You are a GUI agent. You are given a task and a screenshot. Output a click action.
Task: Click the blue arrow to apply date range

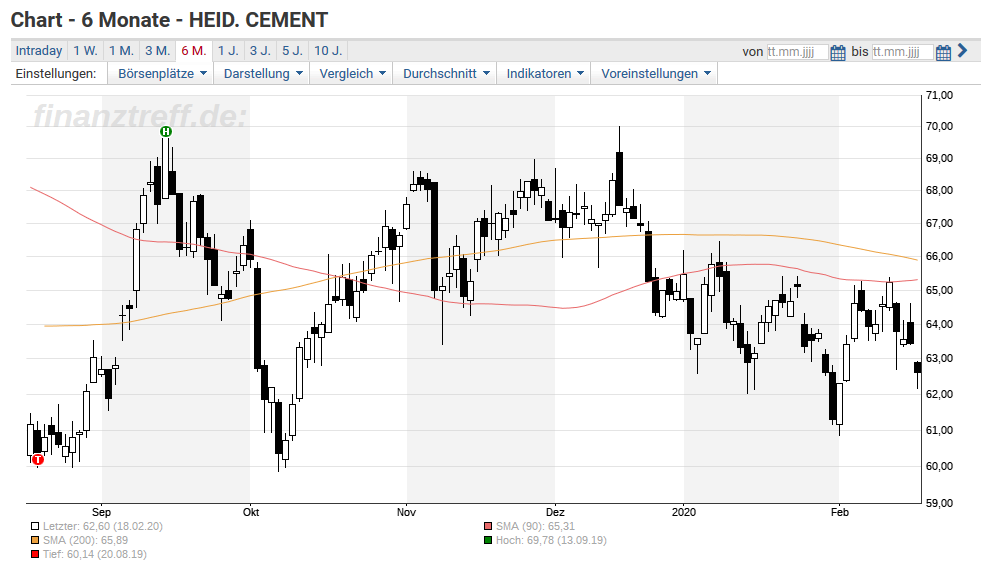click(x=962, y=50)
